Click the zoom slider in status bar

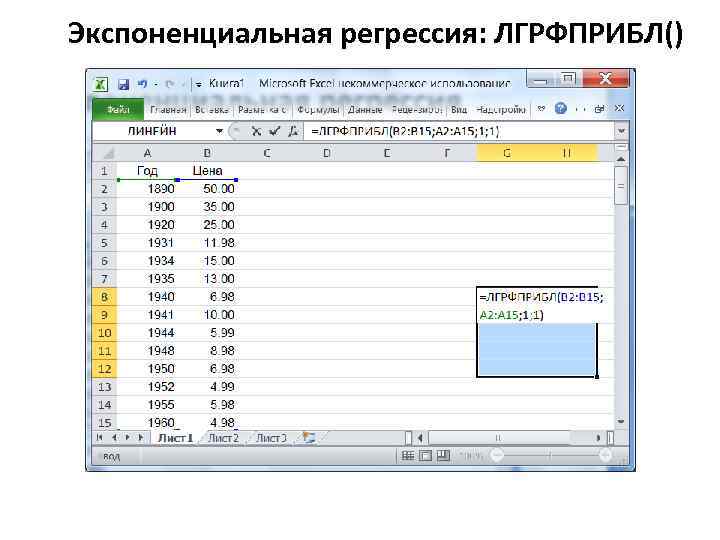[551, 456]
